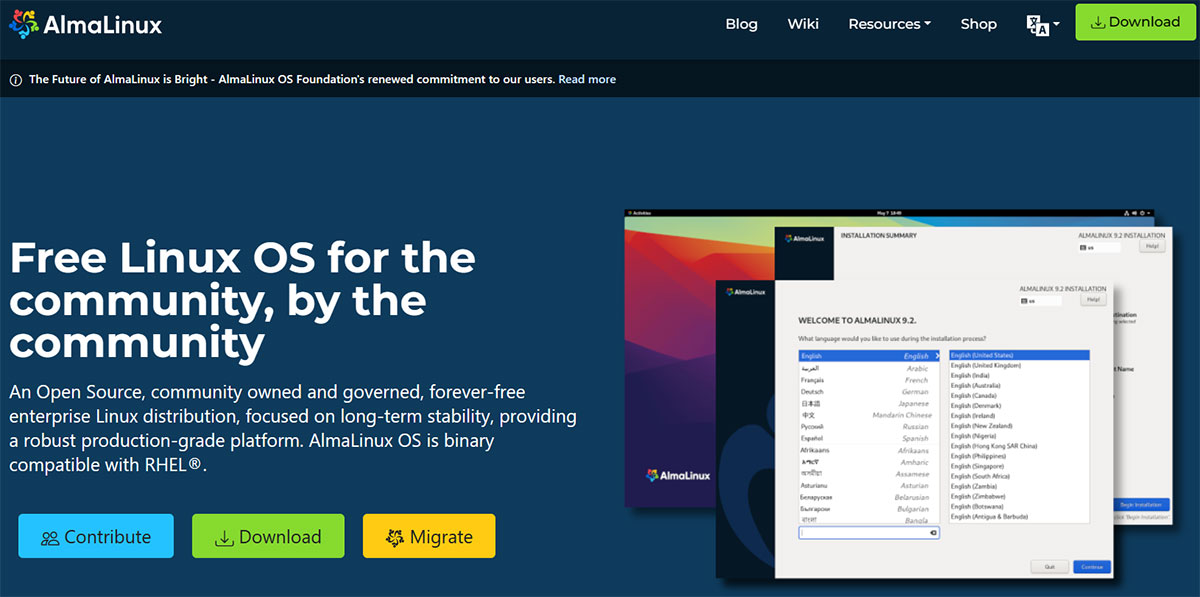Click the language search field in installer
Image resolution: width=1200 pixels, height=597 pixels.
[x=869, y=533]
